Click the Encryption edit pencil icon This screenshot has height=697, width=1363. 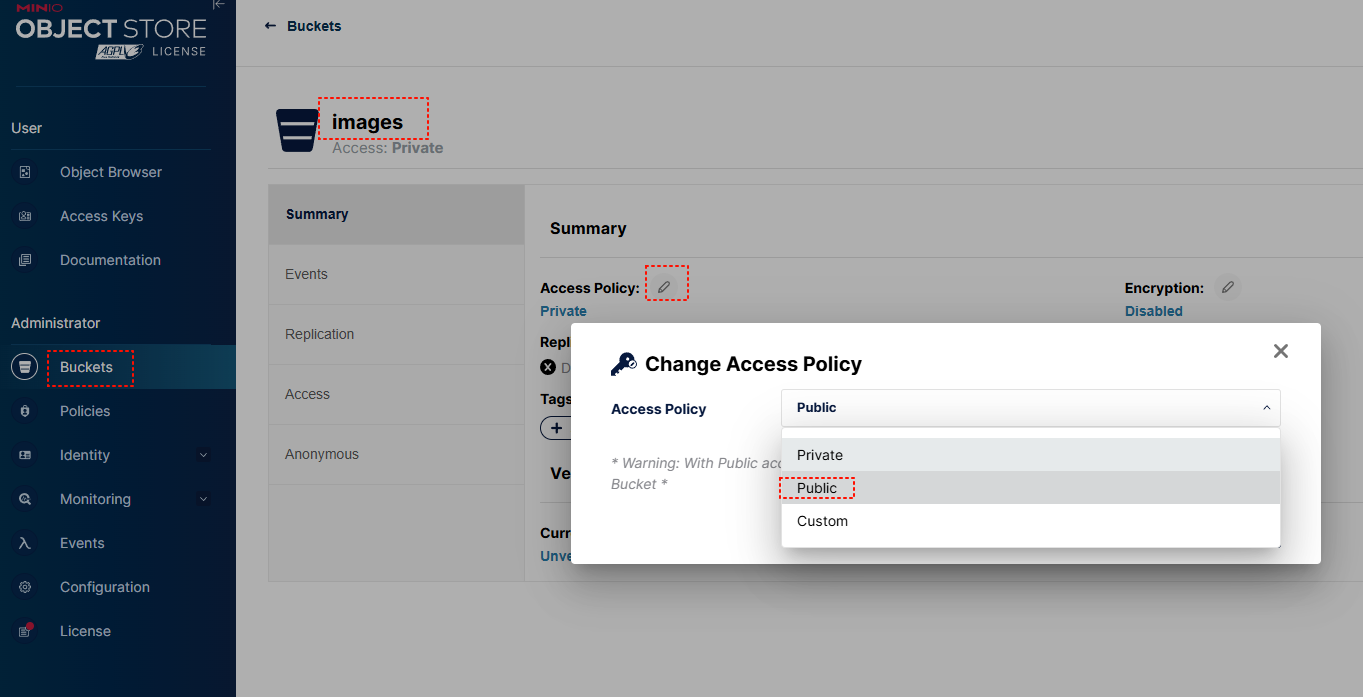1228,288
